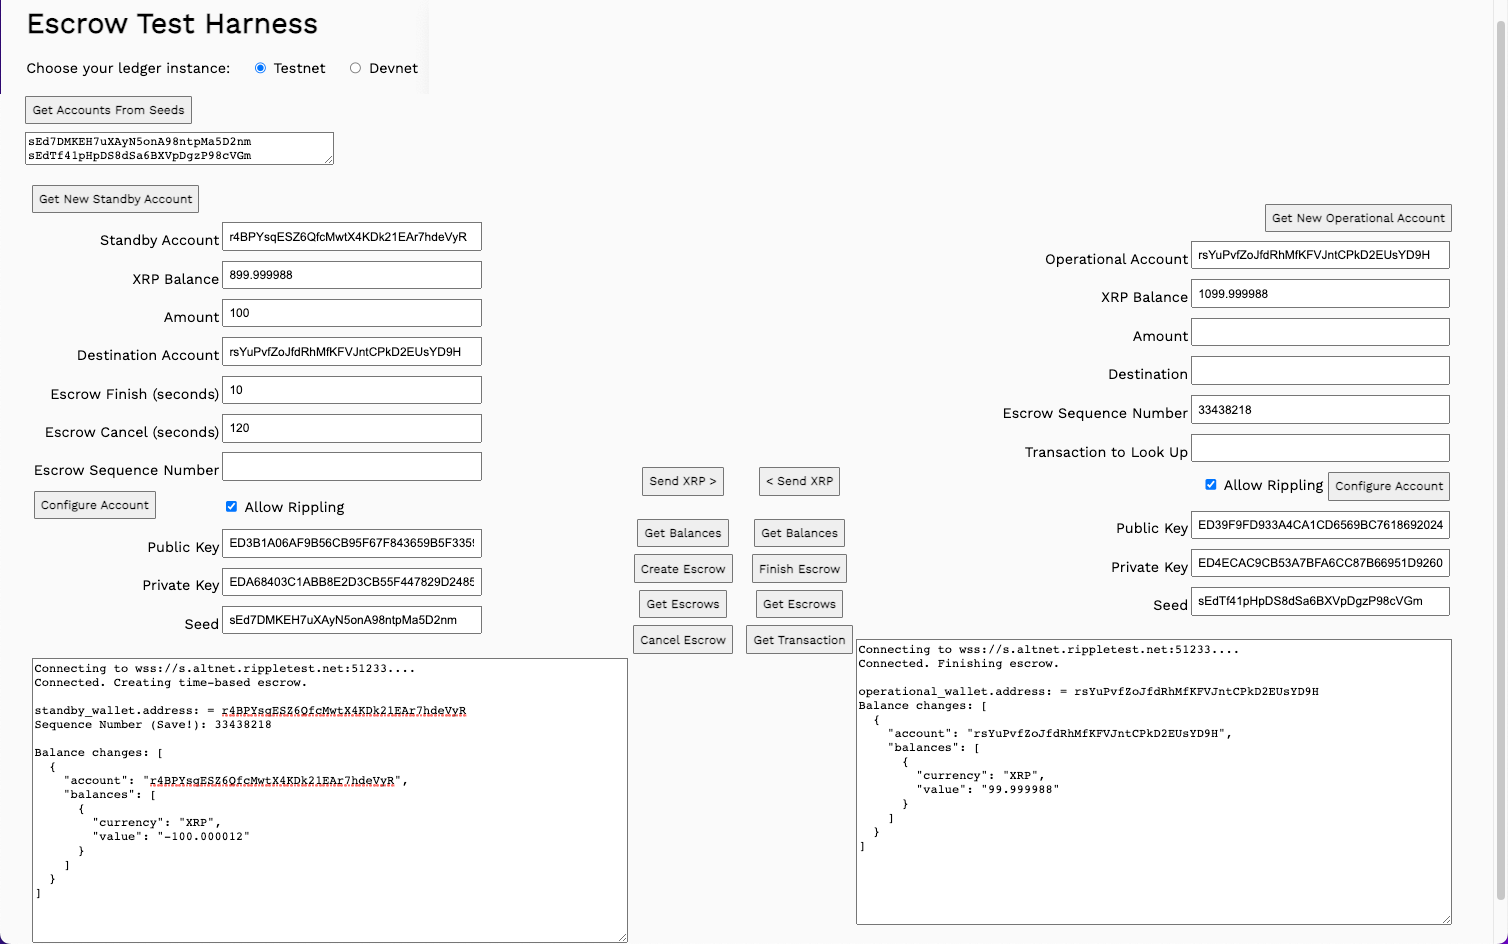Click operational-side Get Balances button

(x=799, y=533)
